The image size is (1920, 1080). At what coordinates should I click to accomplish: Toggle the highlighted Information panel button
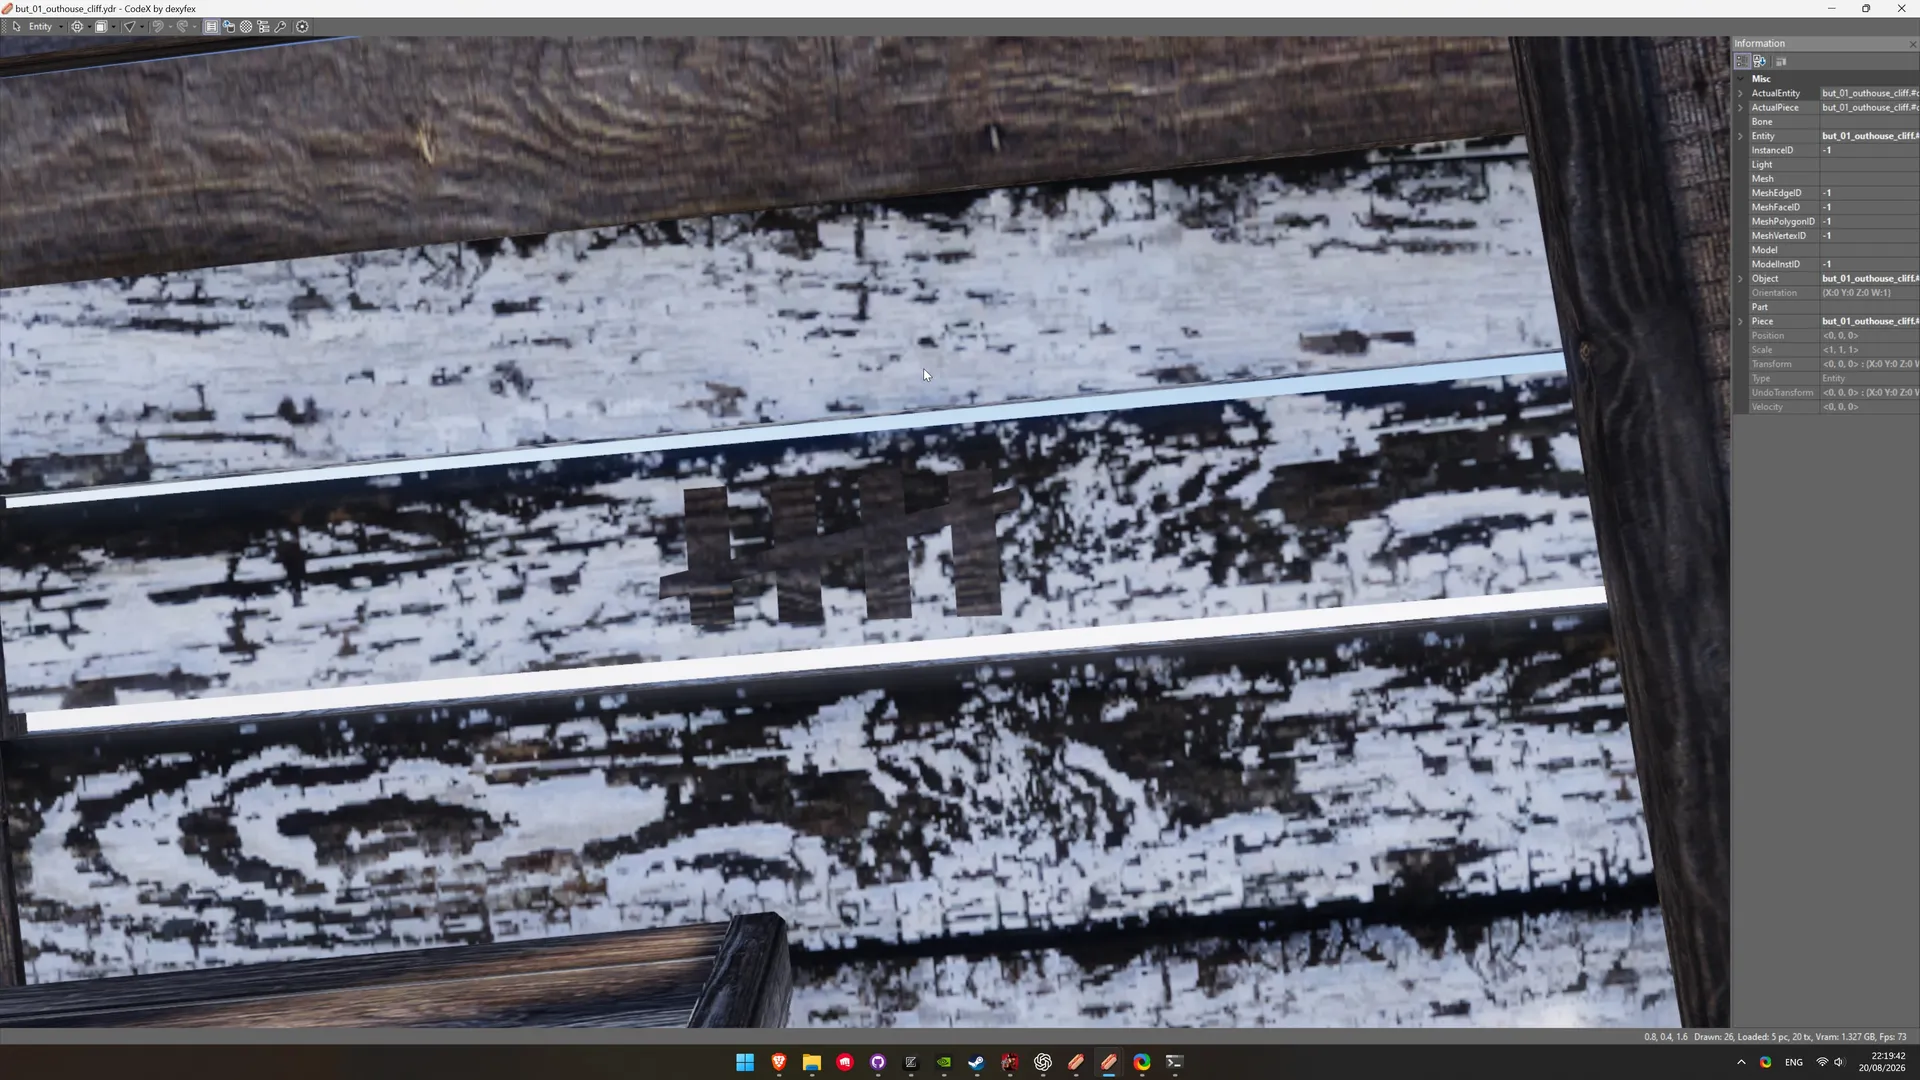pyautogui.click(x=211, y=27)
